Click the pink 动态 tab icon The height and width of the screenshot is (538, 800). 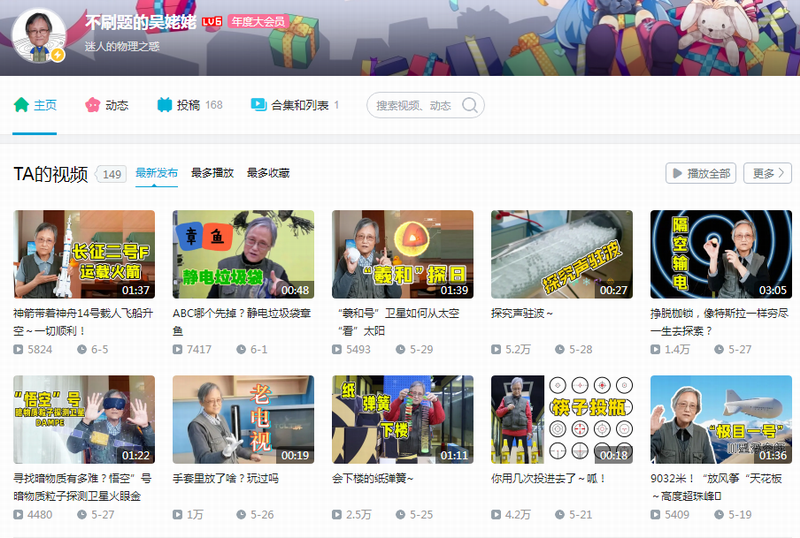tap(93, 105)
